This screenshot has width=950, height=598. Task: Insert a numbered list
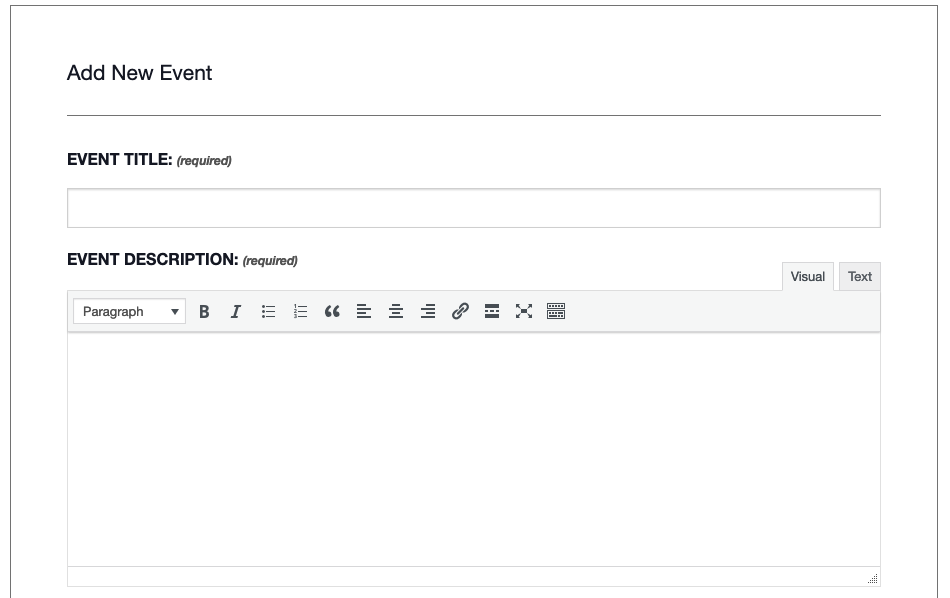tap(301, 311)
